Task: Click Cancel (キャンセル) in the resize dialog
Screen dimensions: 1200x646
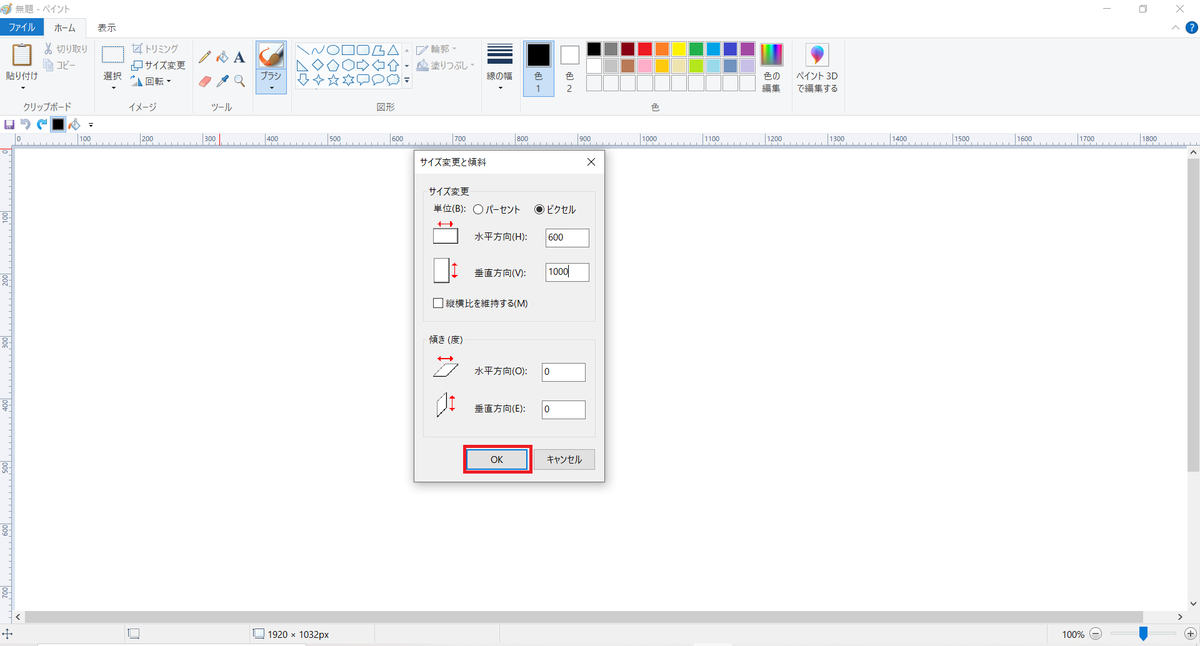Action: [x=565, y=459]
